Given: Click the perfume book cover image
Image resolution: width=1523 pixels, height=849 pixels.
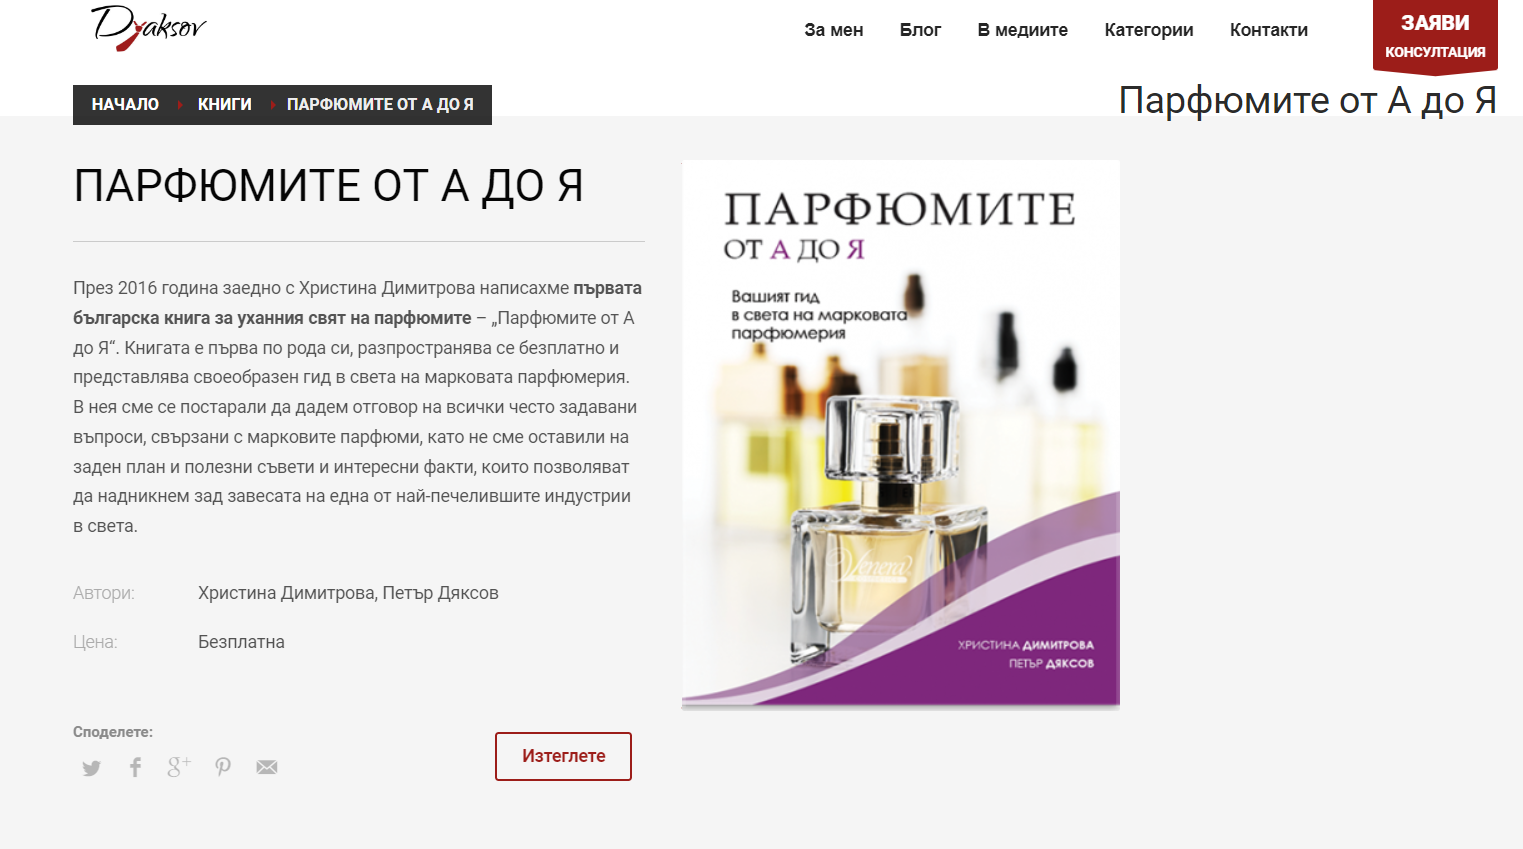Looking at the screenshot, I should 900,435.
